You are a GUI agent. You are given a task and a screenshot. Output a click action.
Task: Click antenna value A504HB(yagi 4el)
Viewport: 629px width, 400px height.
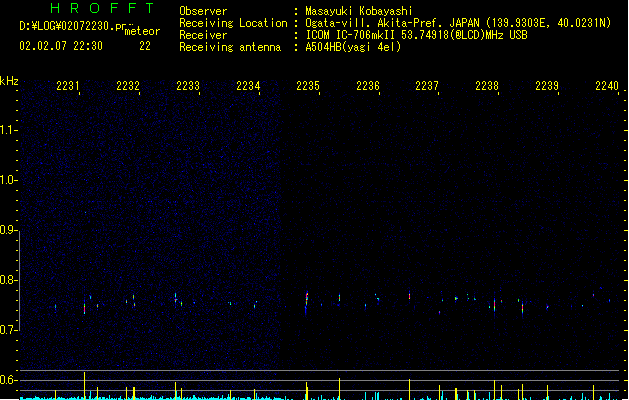click(353, 47)
